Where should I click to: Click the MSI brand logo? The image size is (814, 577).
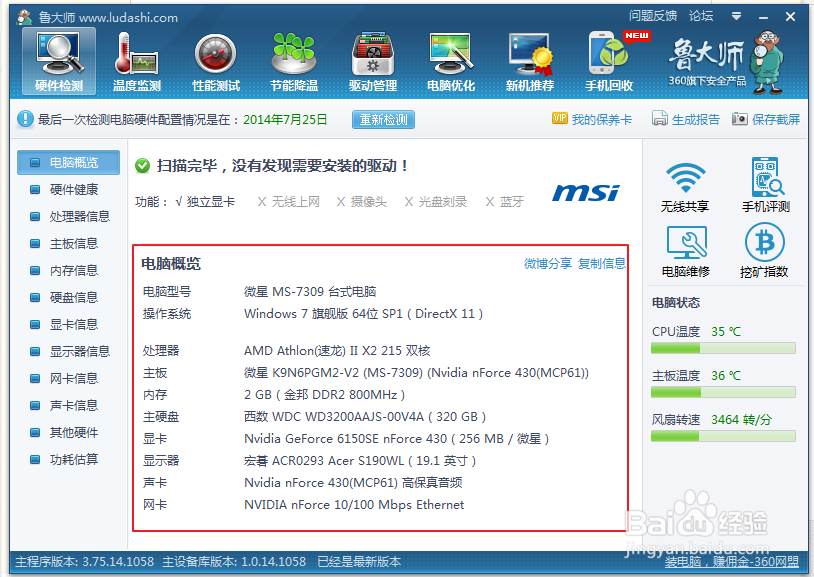(x=585, y=193)
